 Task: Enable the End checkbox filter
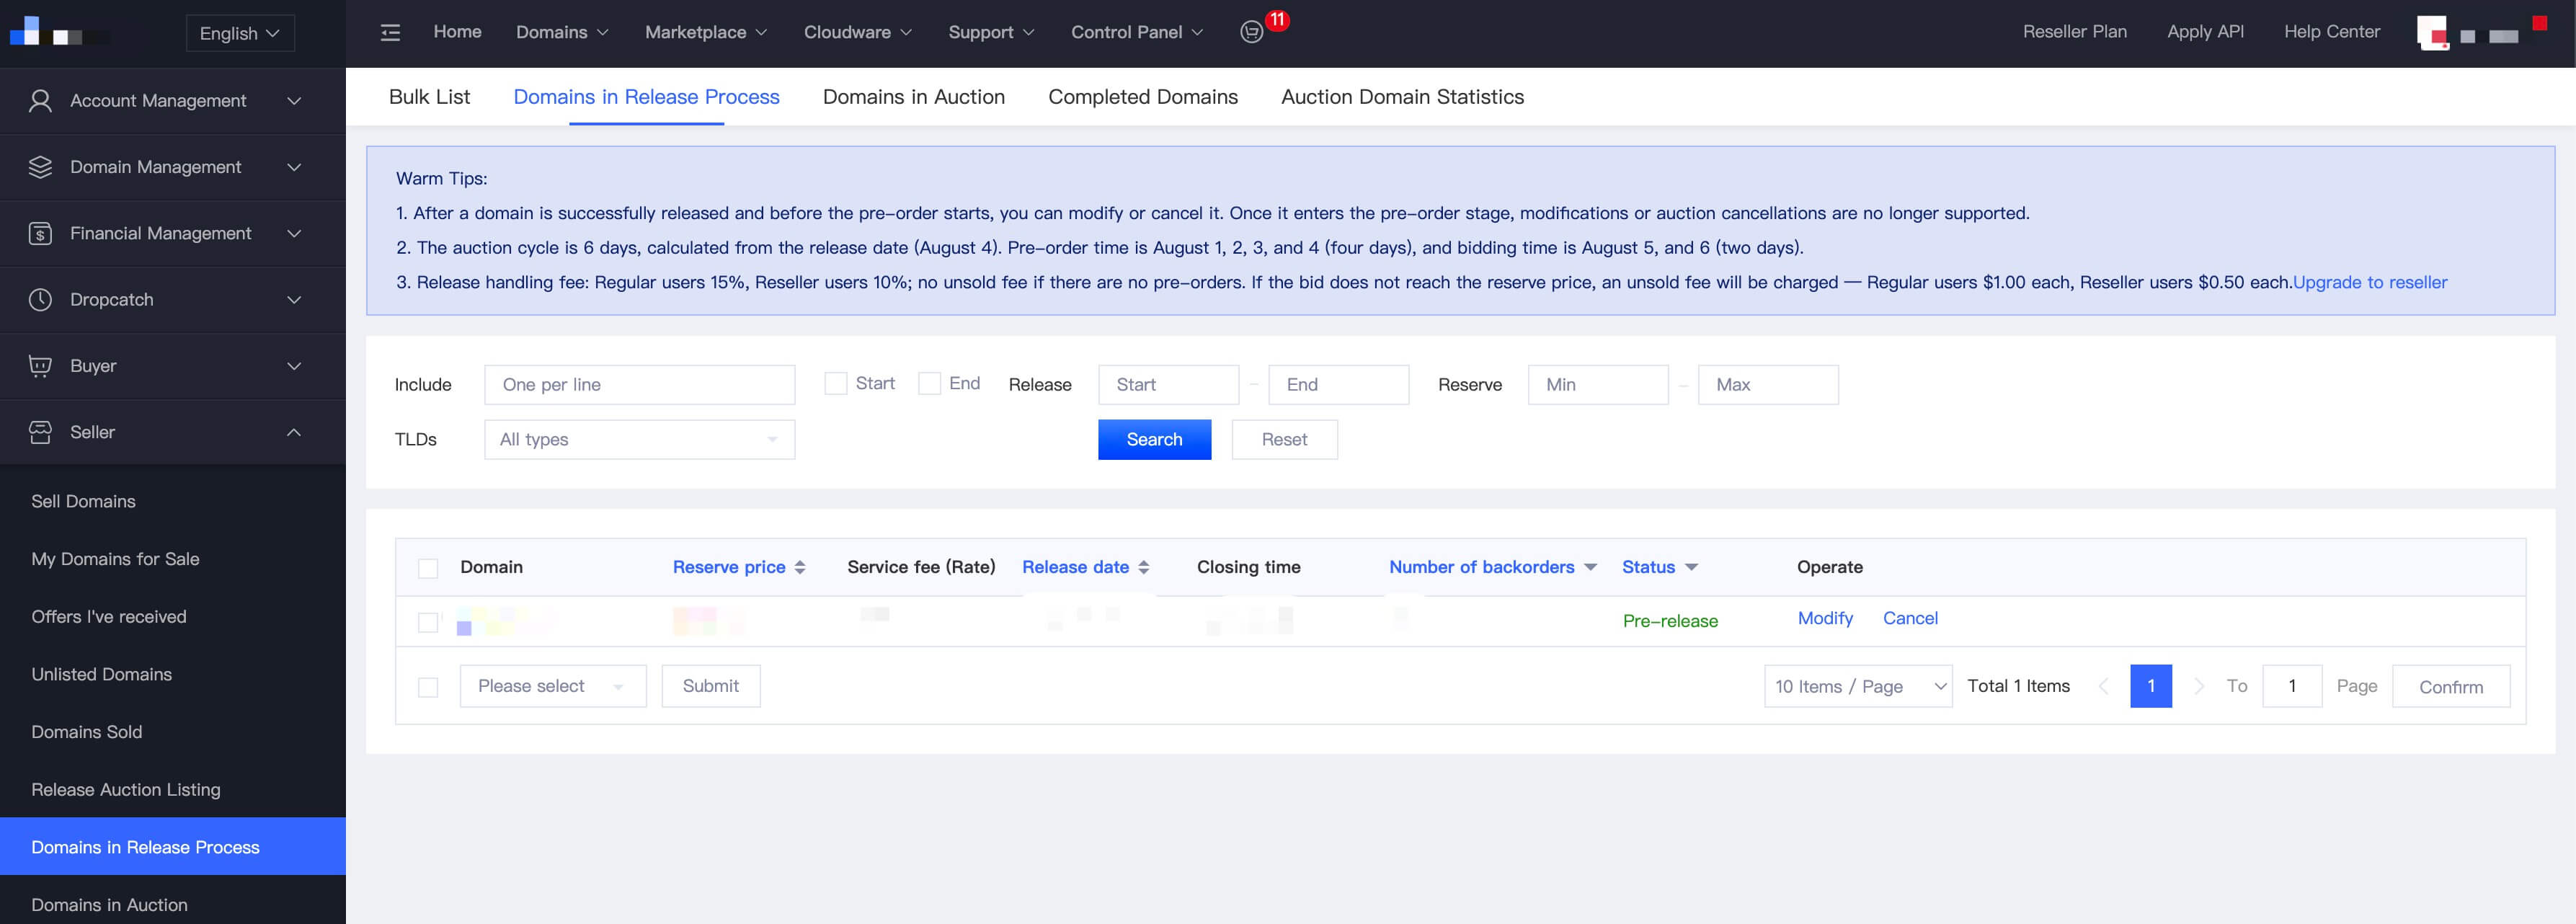tap(929, 384)
